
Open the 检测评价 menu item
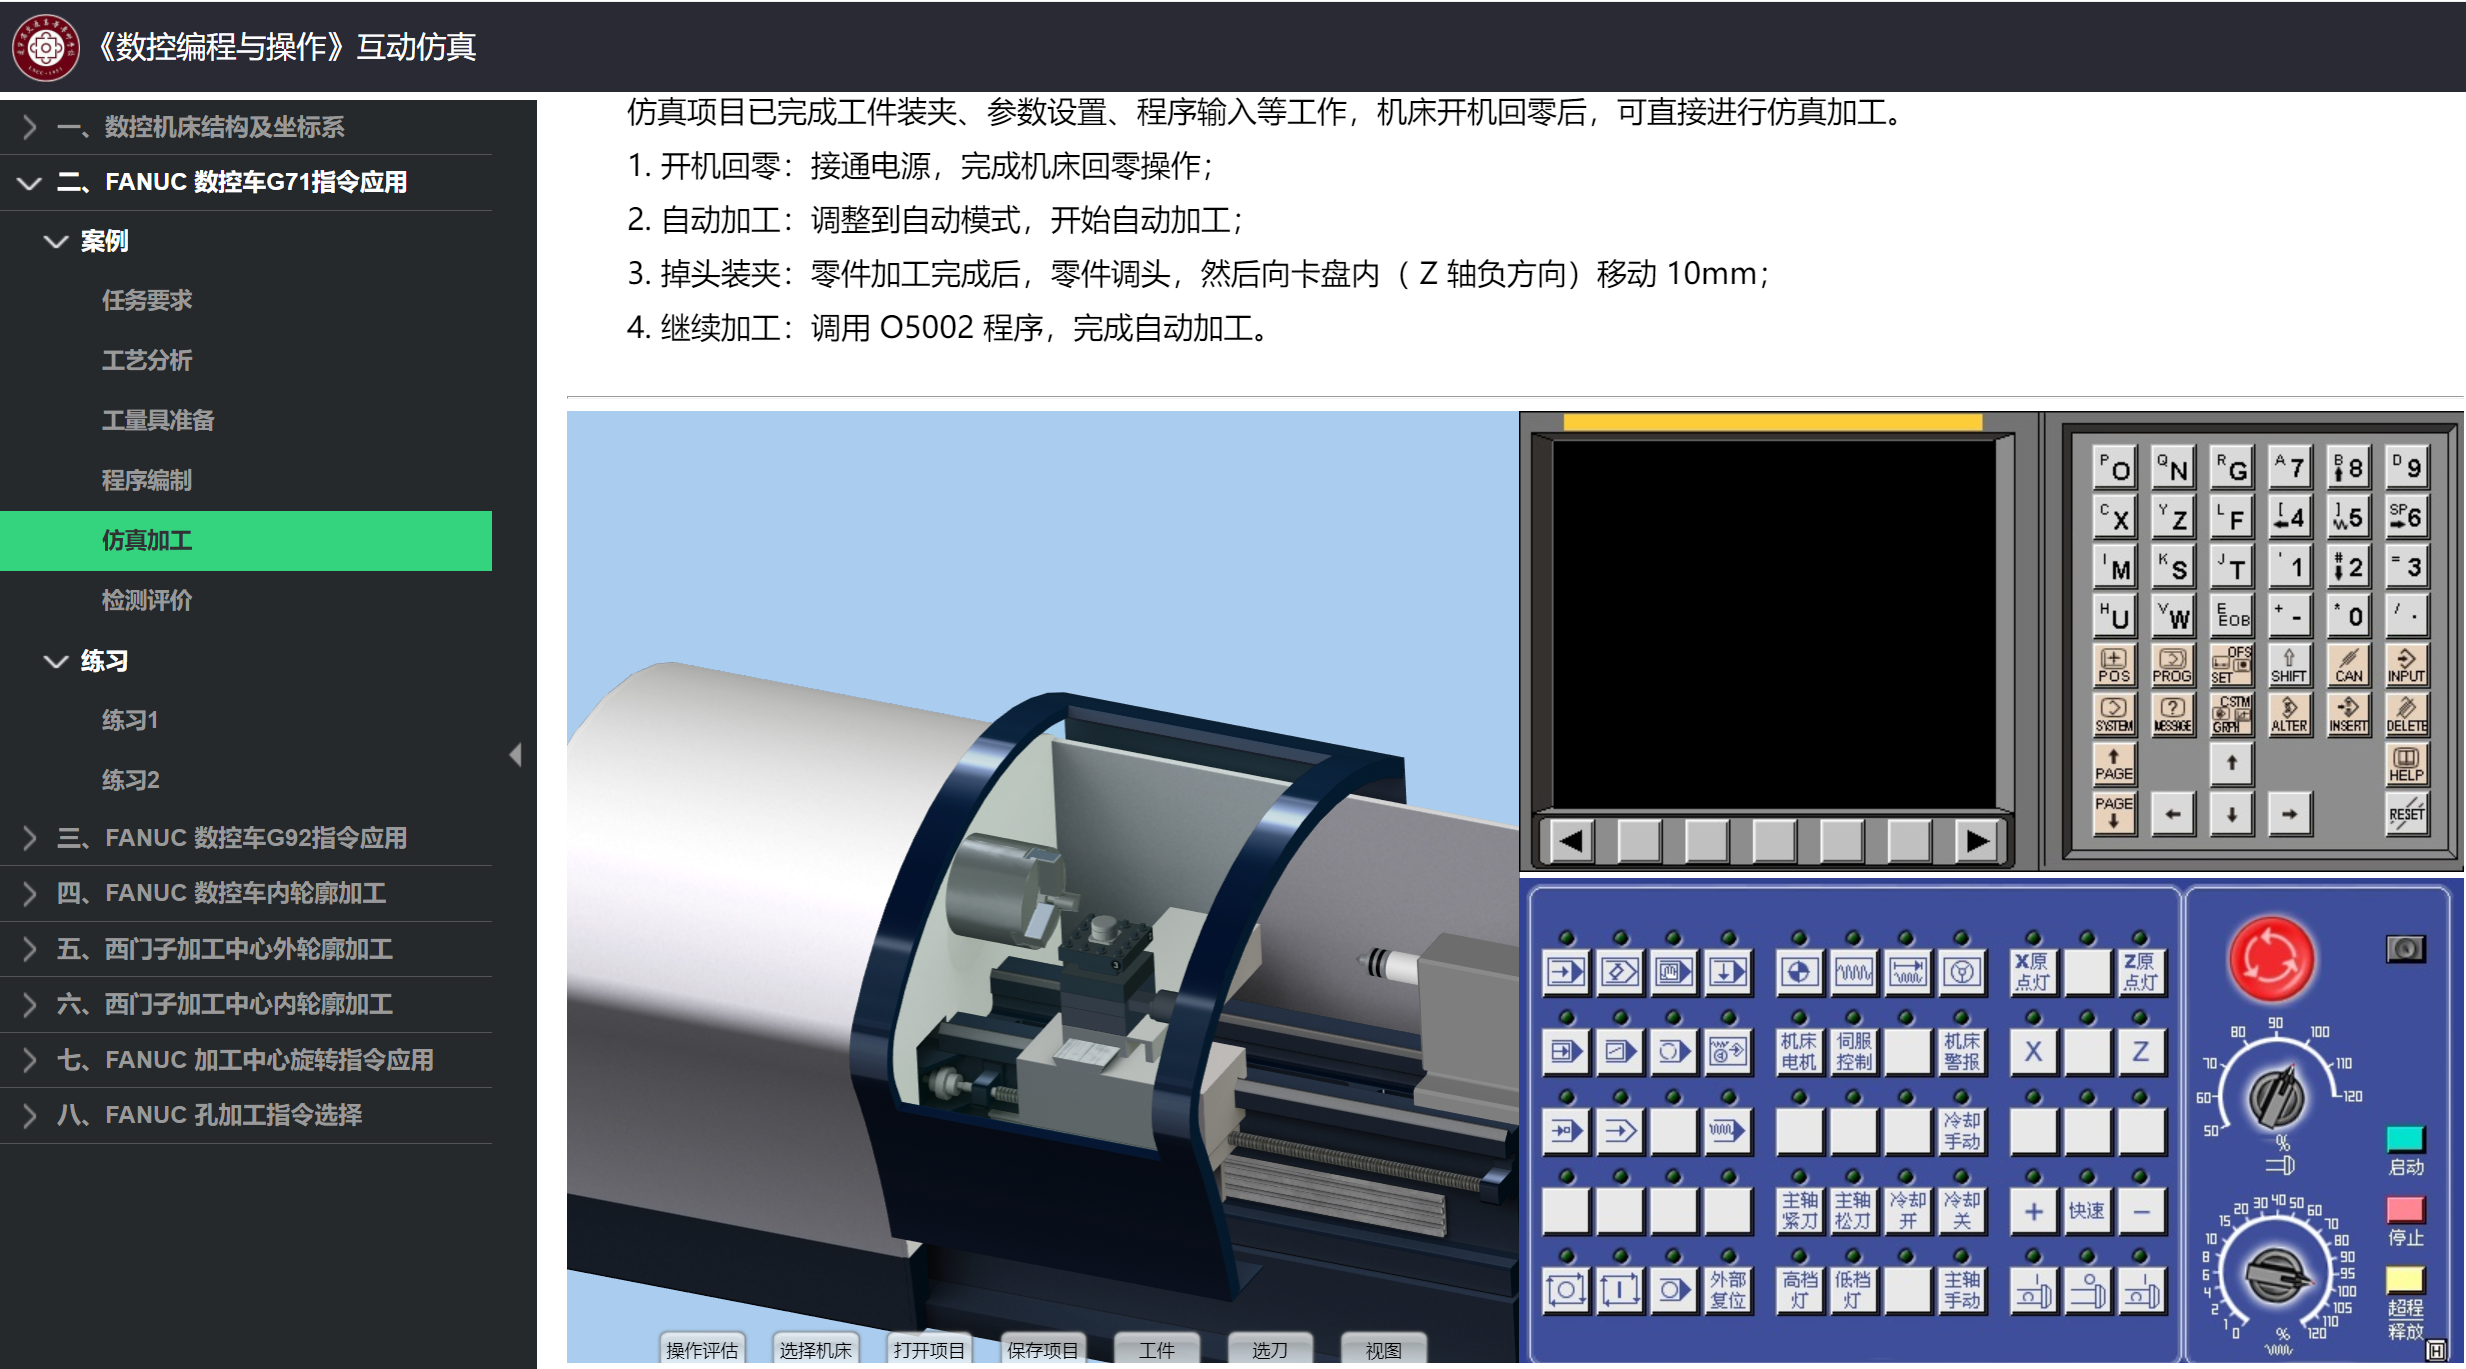(147, 600)
